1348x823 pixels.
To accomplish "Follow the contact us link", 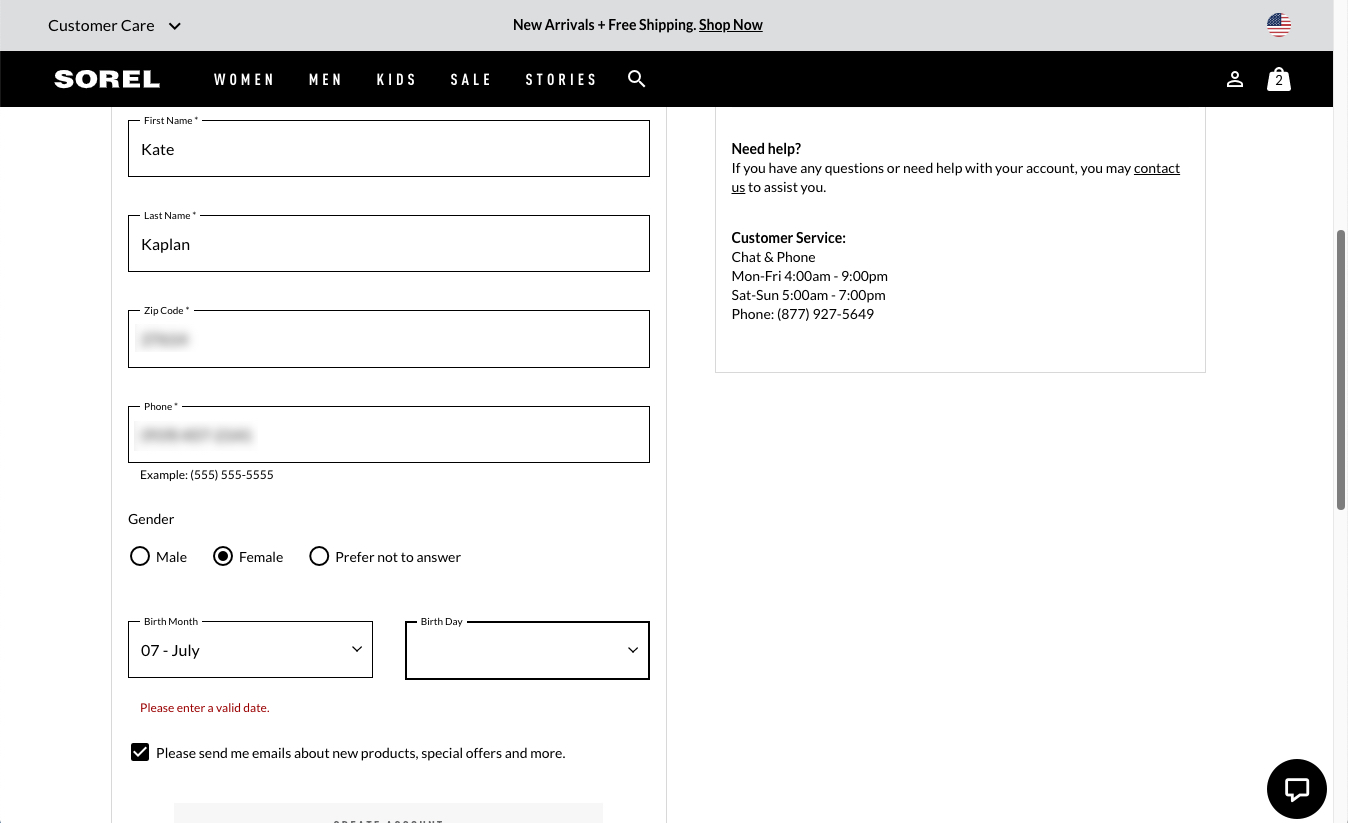I will (1156, 168).
